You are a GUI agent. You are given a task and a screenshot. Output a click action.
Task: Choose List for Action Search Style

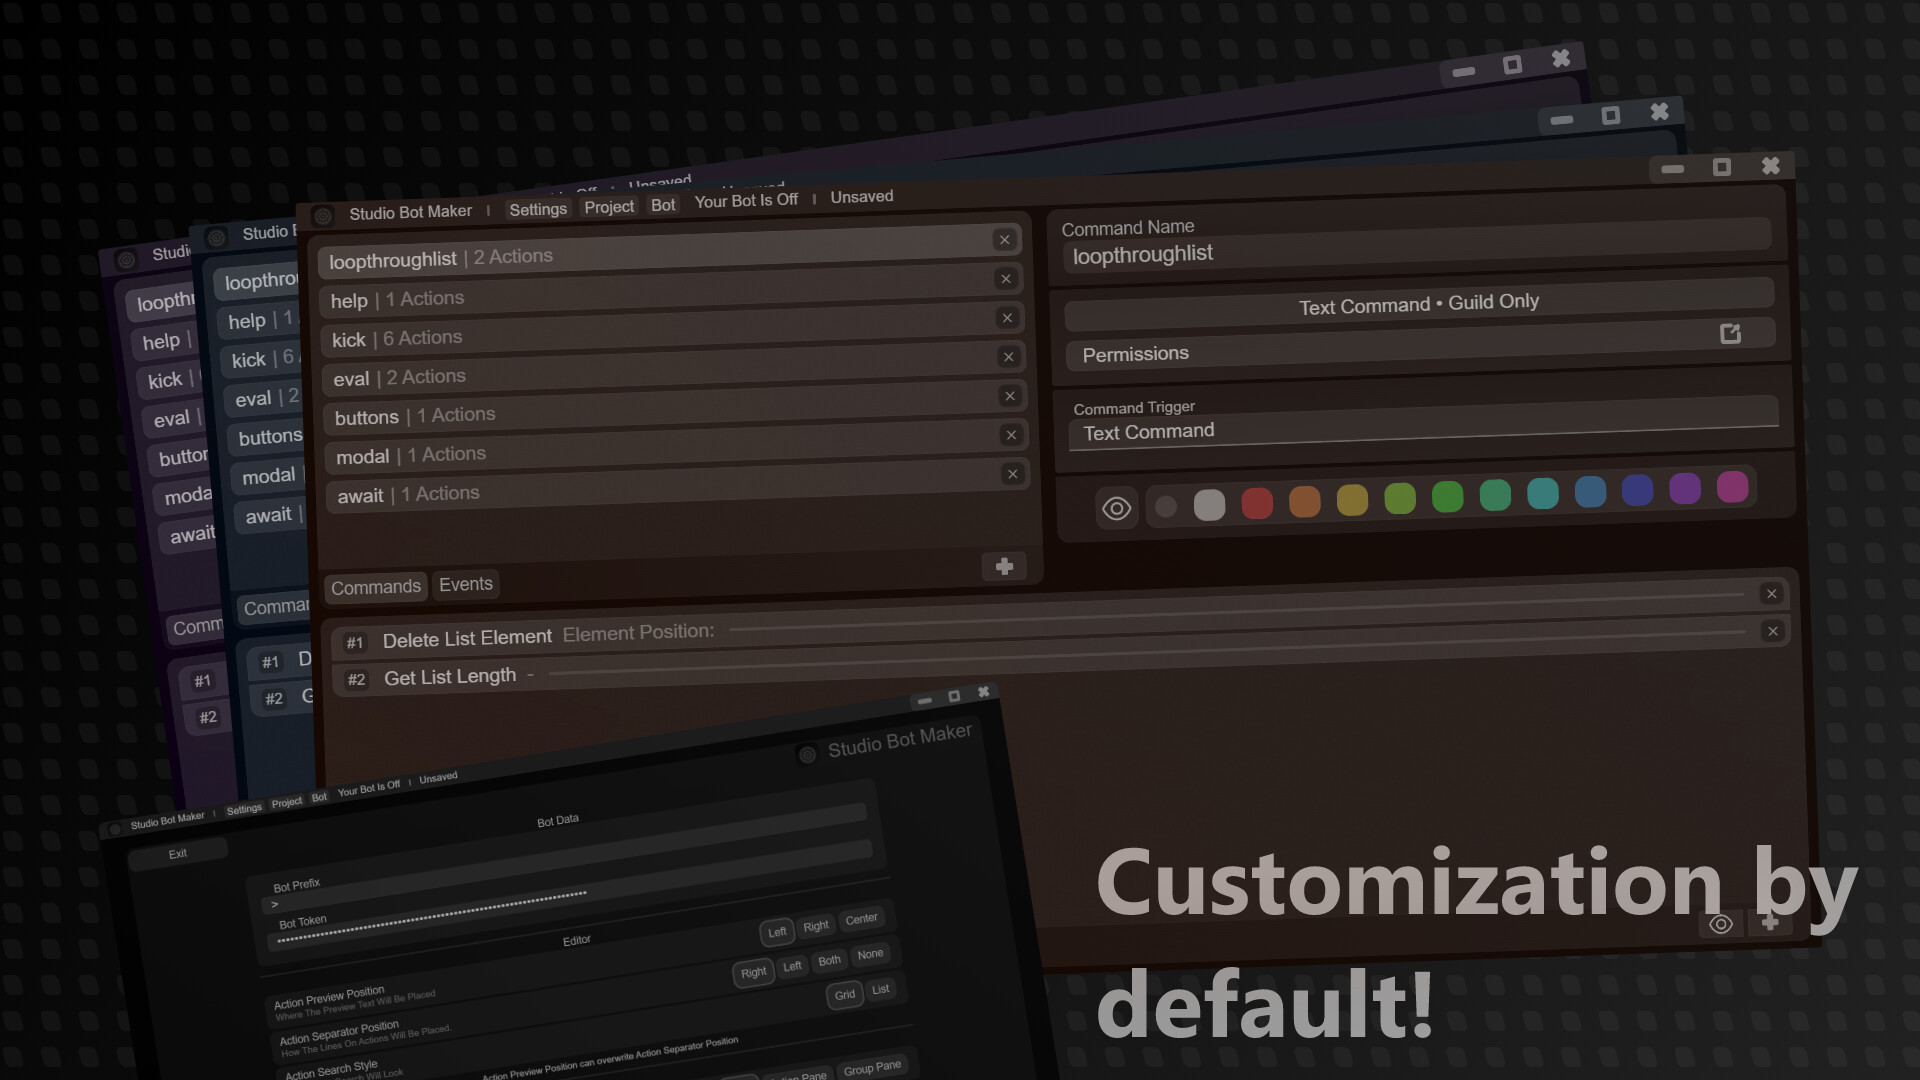click(880, 990)
